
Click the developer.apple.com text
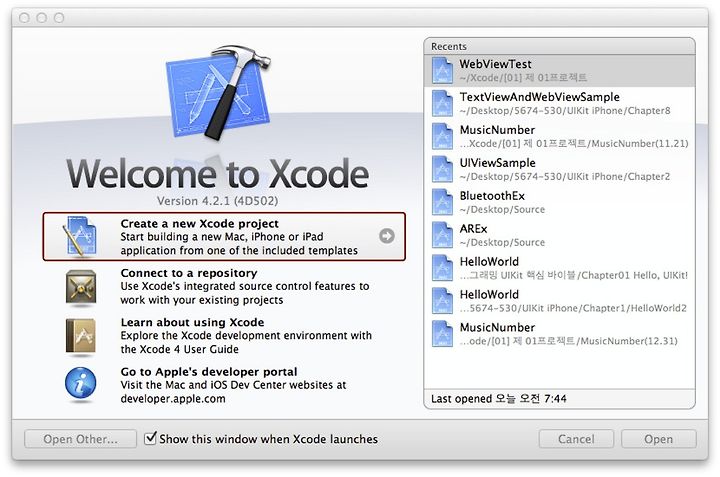pyautogui.click(x=173, y=398)
